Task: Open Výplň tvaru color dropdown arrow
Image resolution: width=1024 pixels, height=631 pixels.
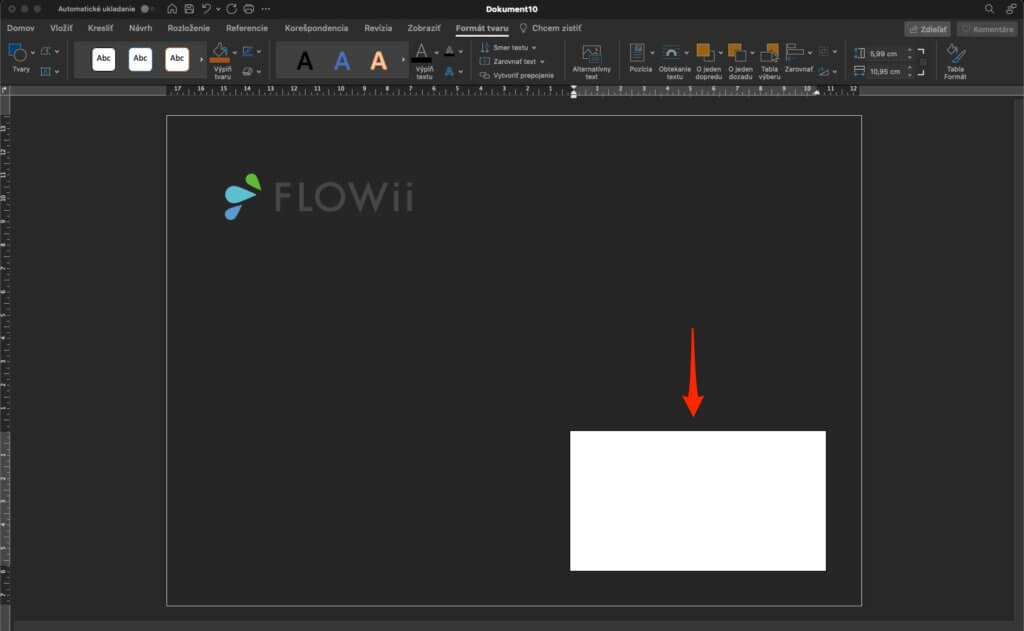Action: (234, 52)
